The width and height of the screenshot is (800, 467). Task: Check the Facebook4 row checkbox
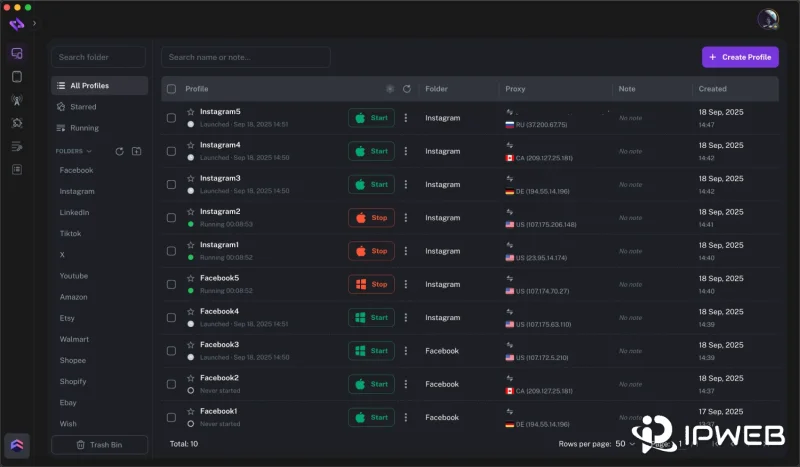(x=171, y=317)
